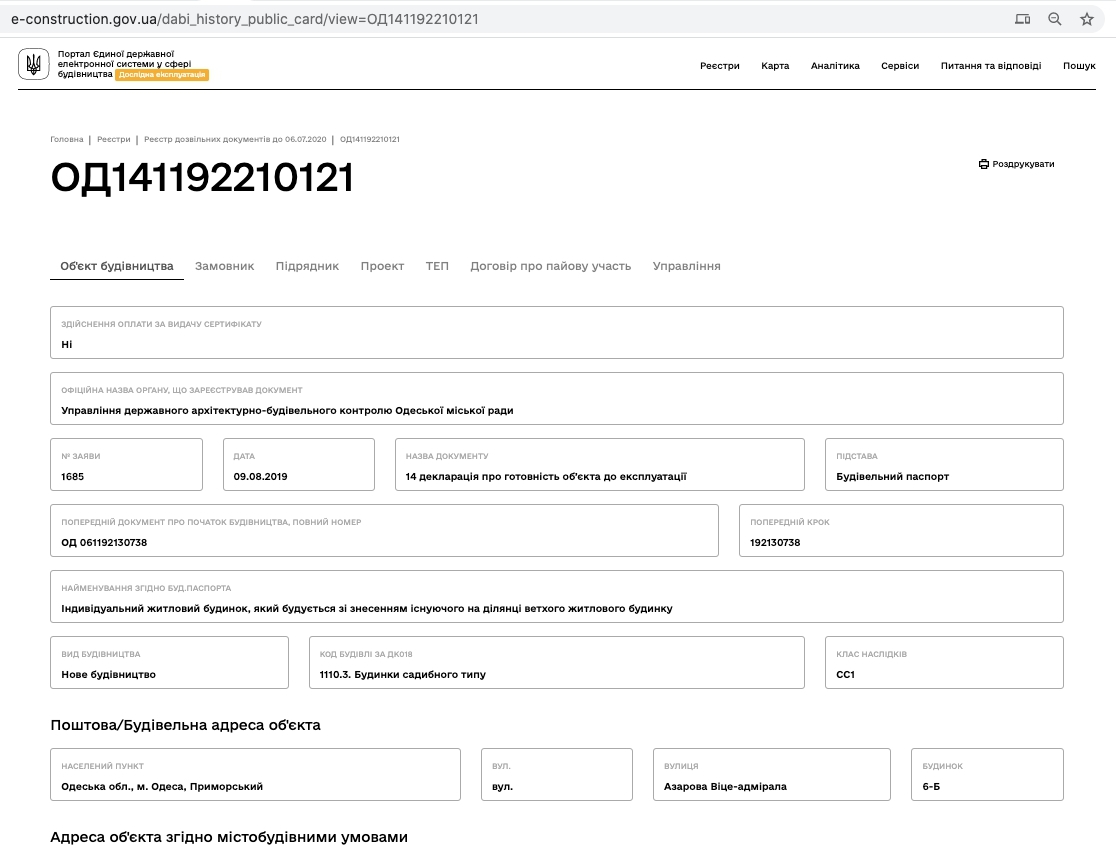Click ОД141192210121 breadcrumb item
1116x858 pixels.
pos(369,139)
